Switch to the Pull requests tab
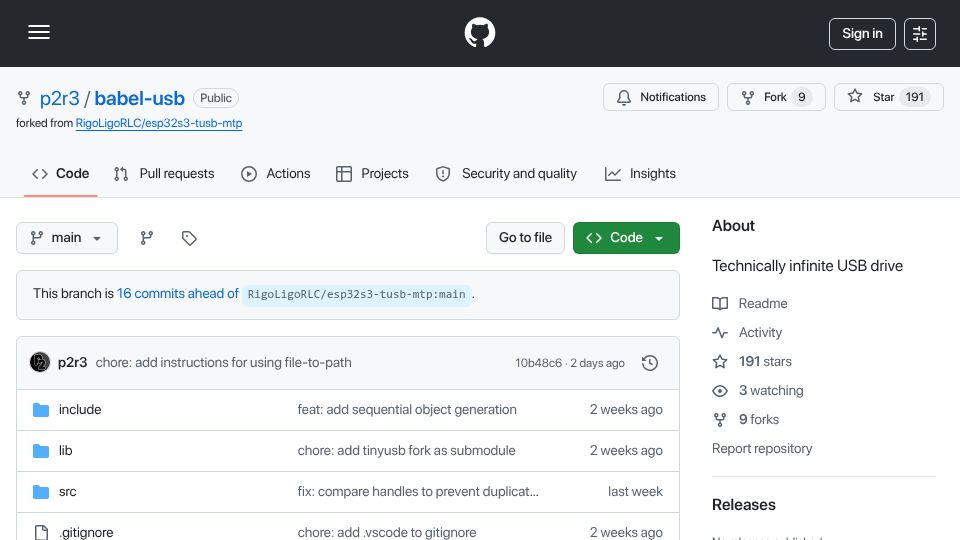The height and width of the screenshot is (540, 960). tap(164, 174)
